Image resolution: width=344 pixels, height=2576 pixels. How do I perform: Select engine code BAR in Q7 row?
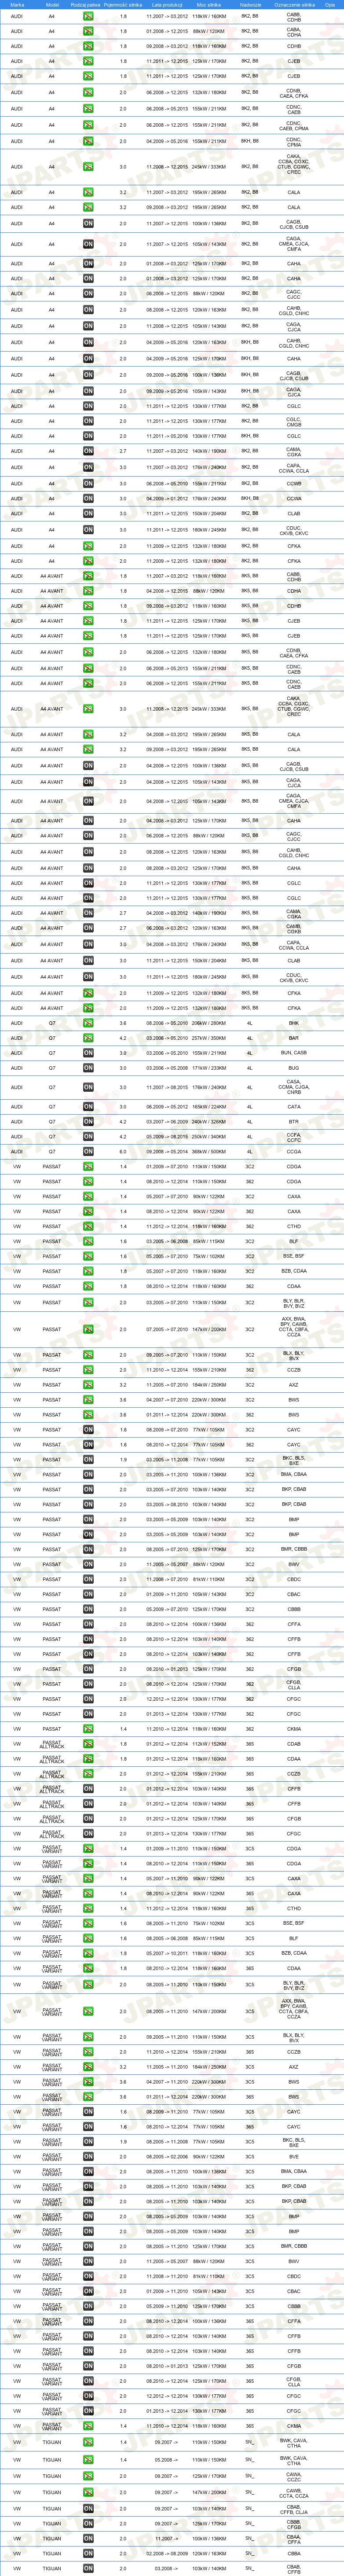click(x=294, y=1038)
